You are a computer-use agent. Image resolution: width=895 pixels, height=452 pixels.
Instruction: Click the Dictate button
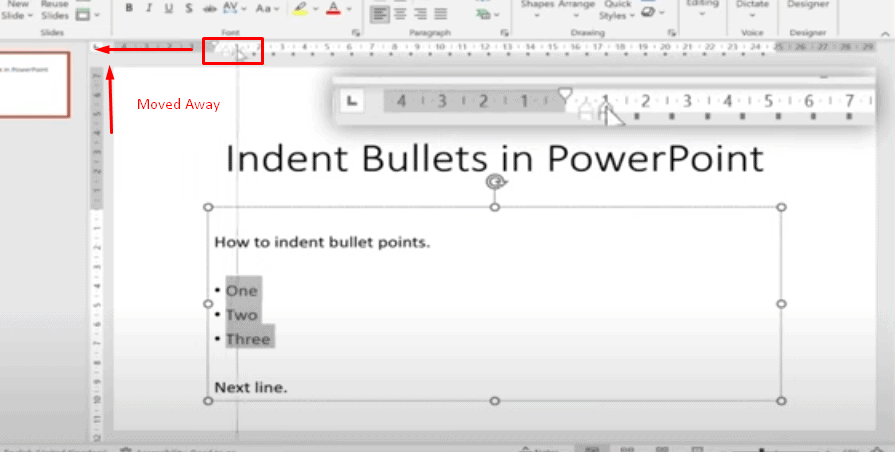coord(752,9)
